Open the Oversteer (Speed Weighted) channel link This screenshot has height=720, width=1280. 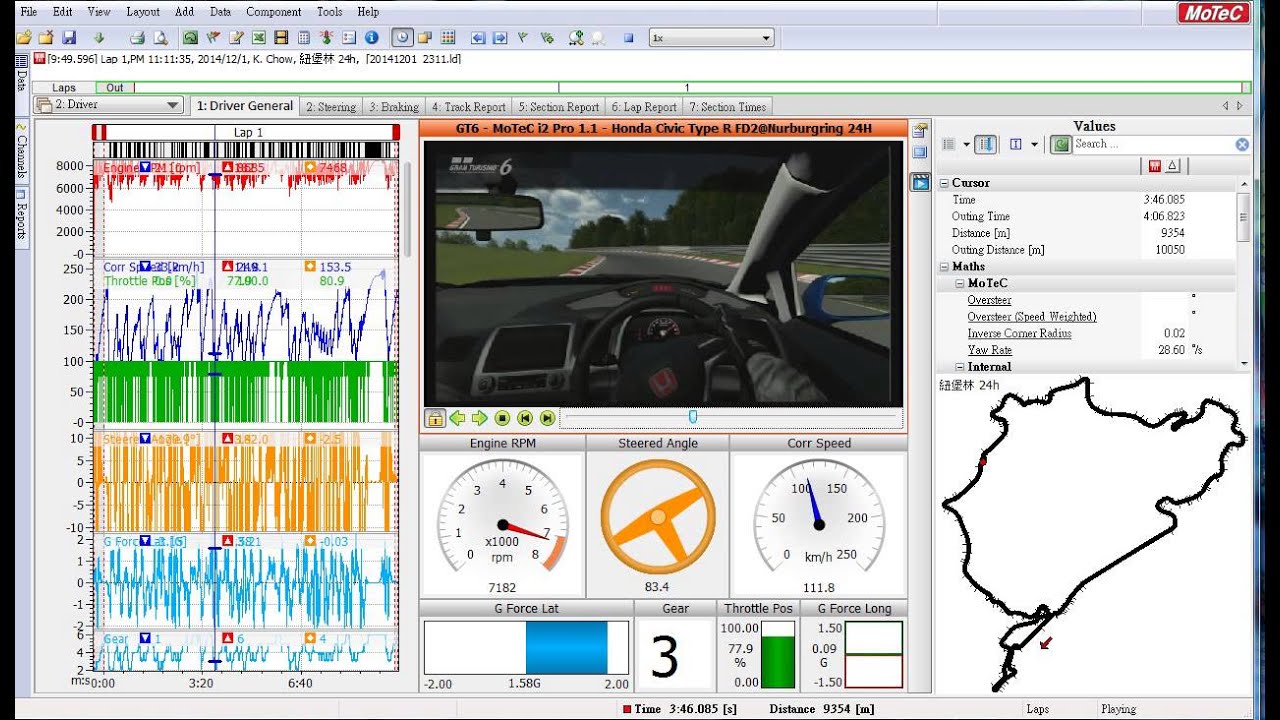[x=1032, y=317]
